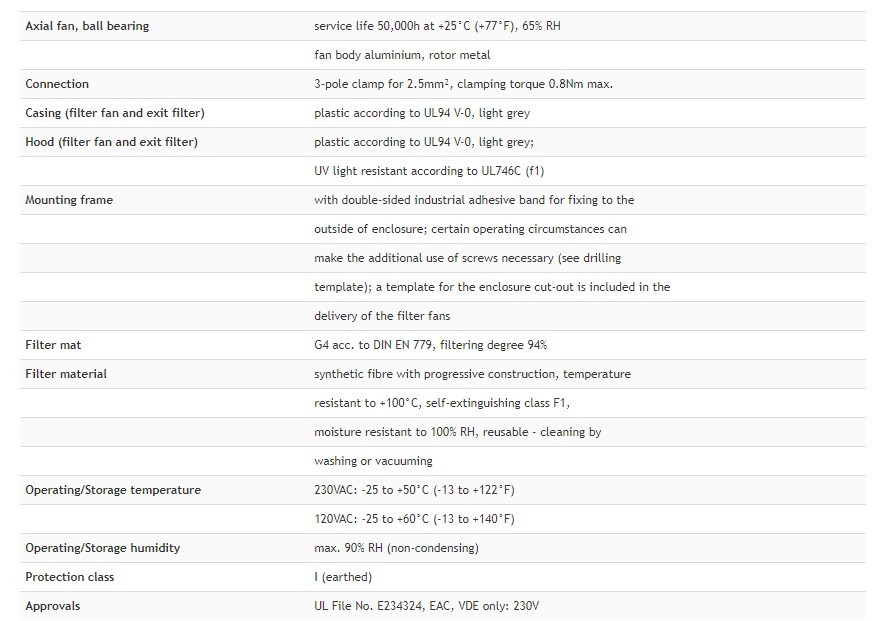
Task: Click 'Operating/Storage humidity' label
Action: [102, 548]
